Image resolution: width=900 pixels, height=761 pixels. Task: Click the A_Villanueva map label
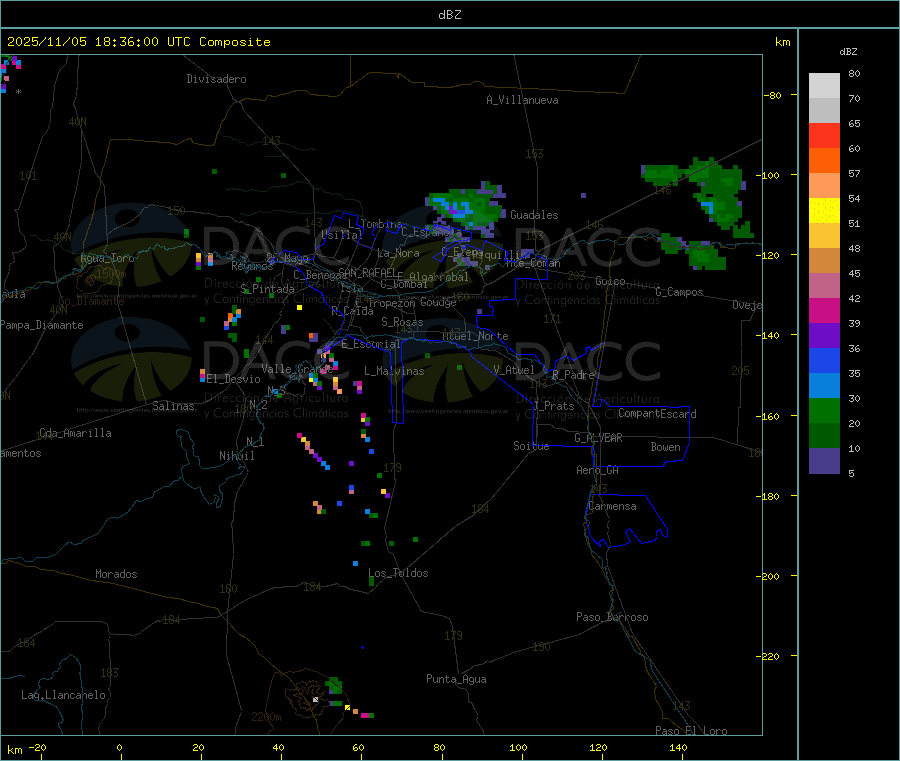(x=522, y=100)
